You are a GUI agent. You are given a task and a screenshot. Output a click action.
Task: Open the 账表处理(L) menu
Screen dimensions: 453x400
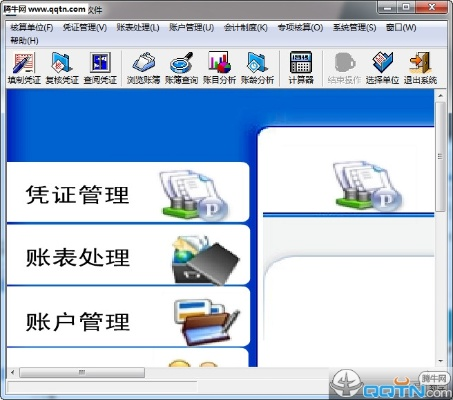click(x=138, y=28)
